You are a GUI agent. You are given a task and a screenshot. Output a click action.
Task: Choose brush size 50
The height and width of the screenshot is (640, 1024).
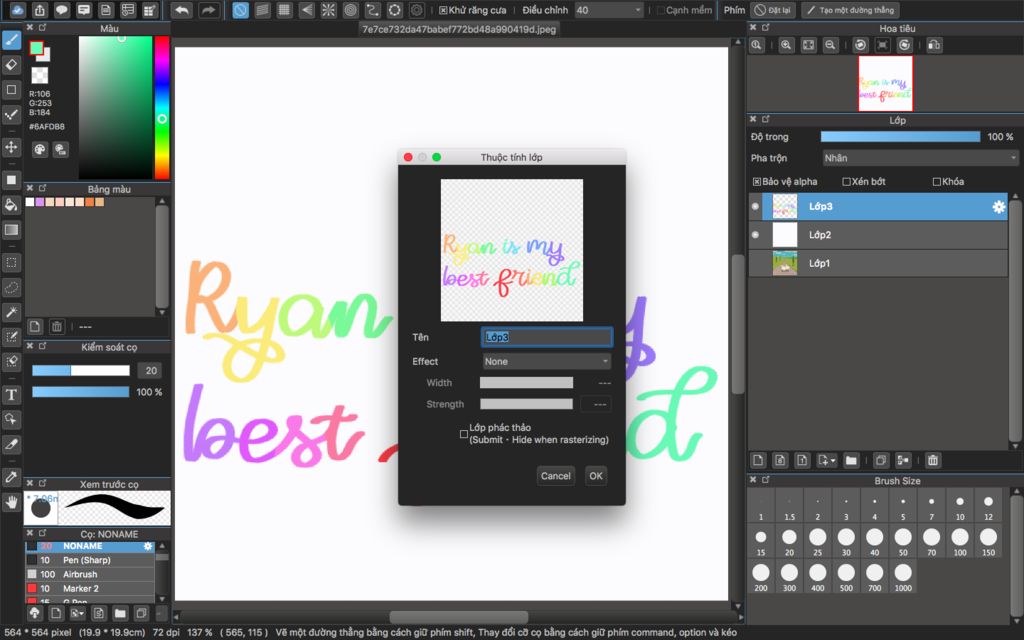point(903,541)
